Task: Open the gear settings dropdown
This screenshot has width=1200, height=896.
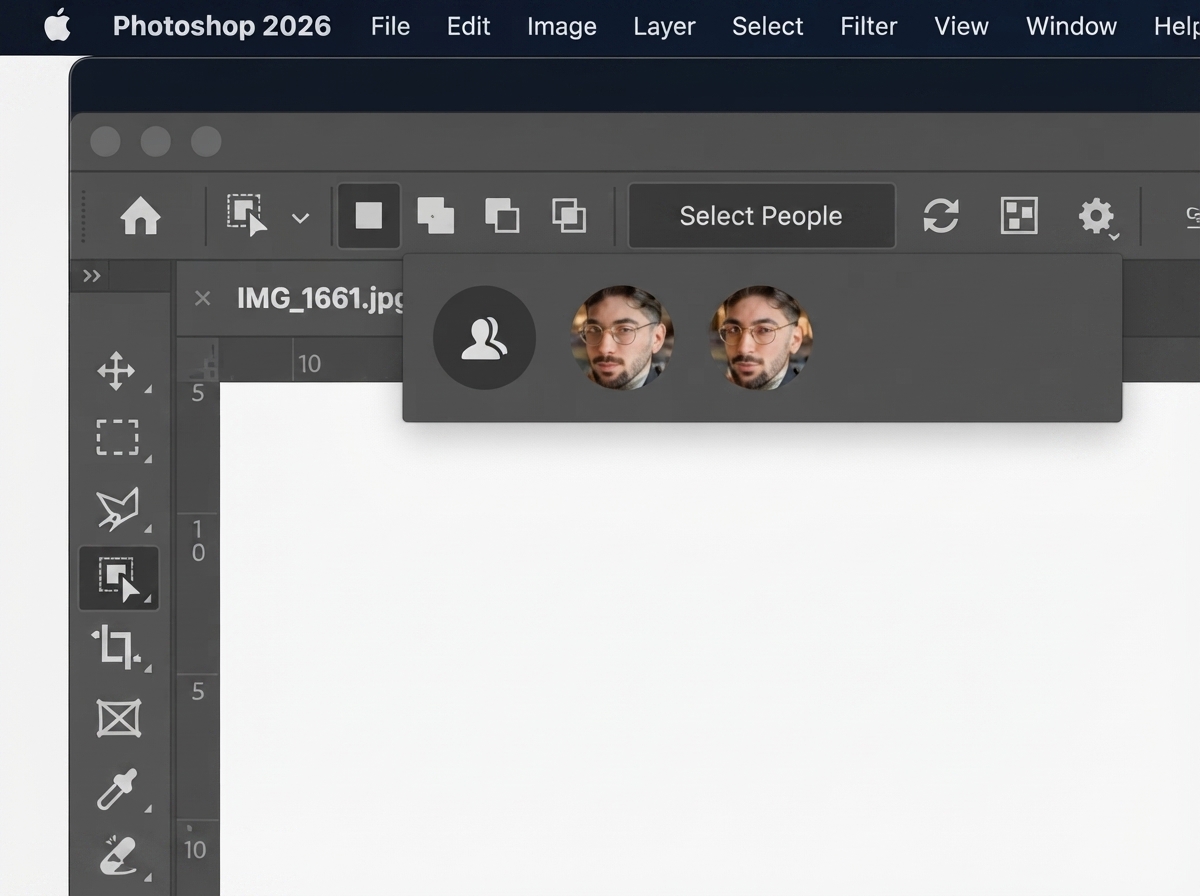Action: (1098, 218)
